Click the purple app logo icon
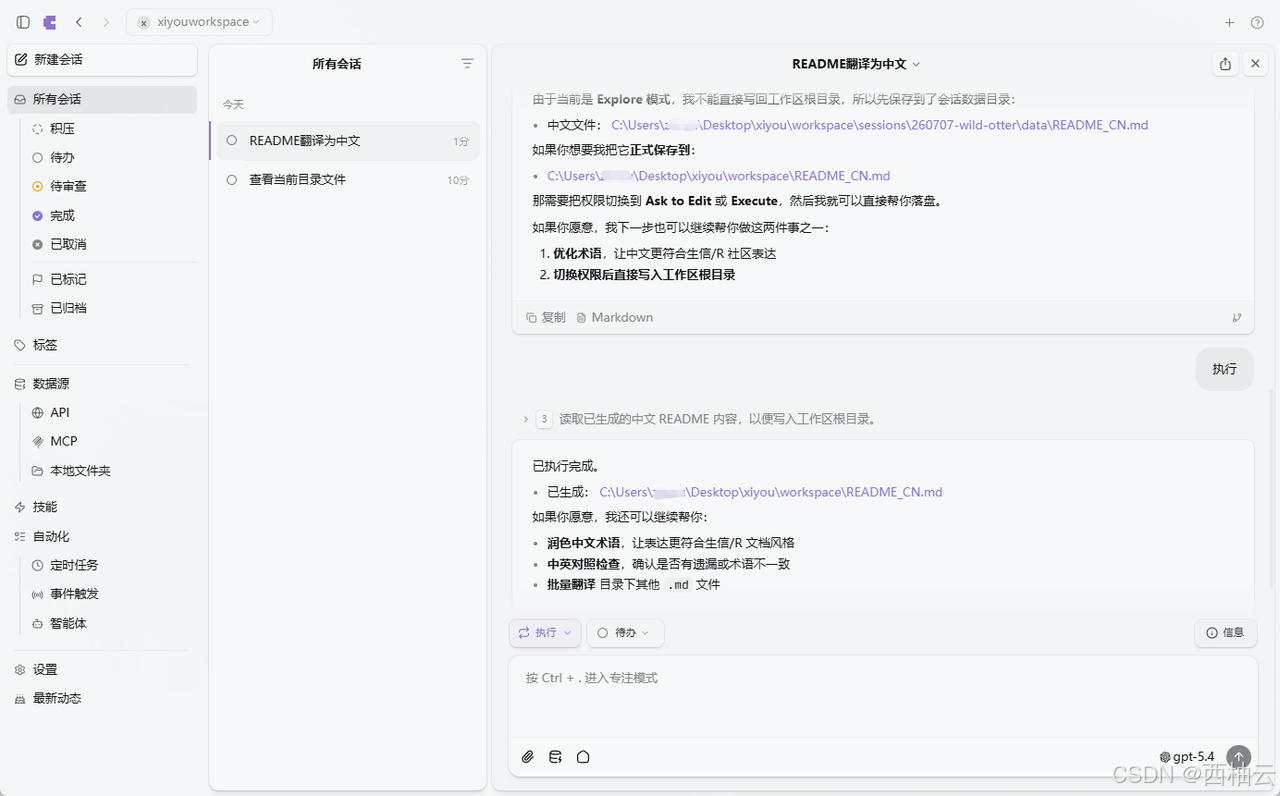 coord(50,22)
